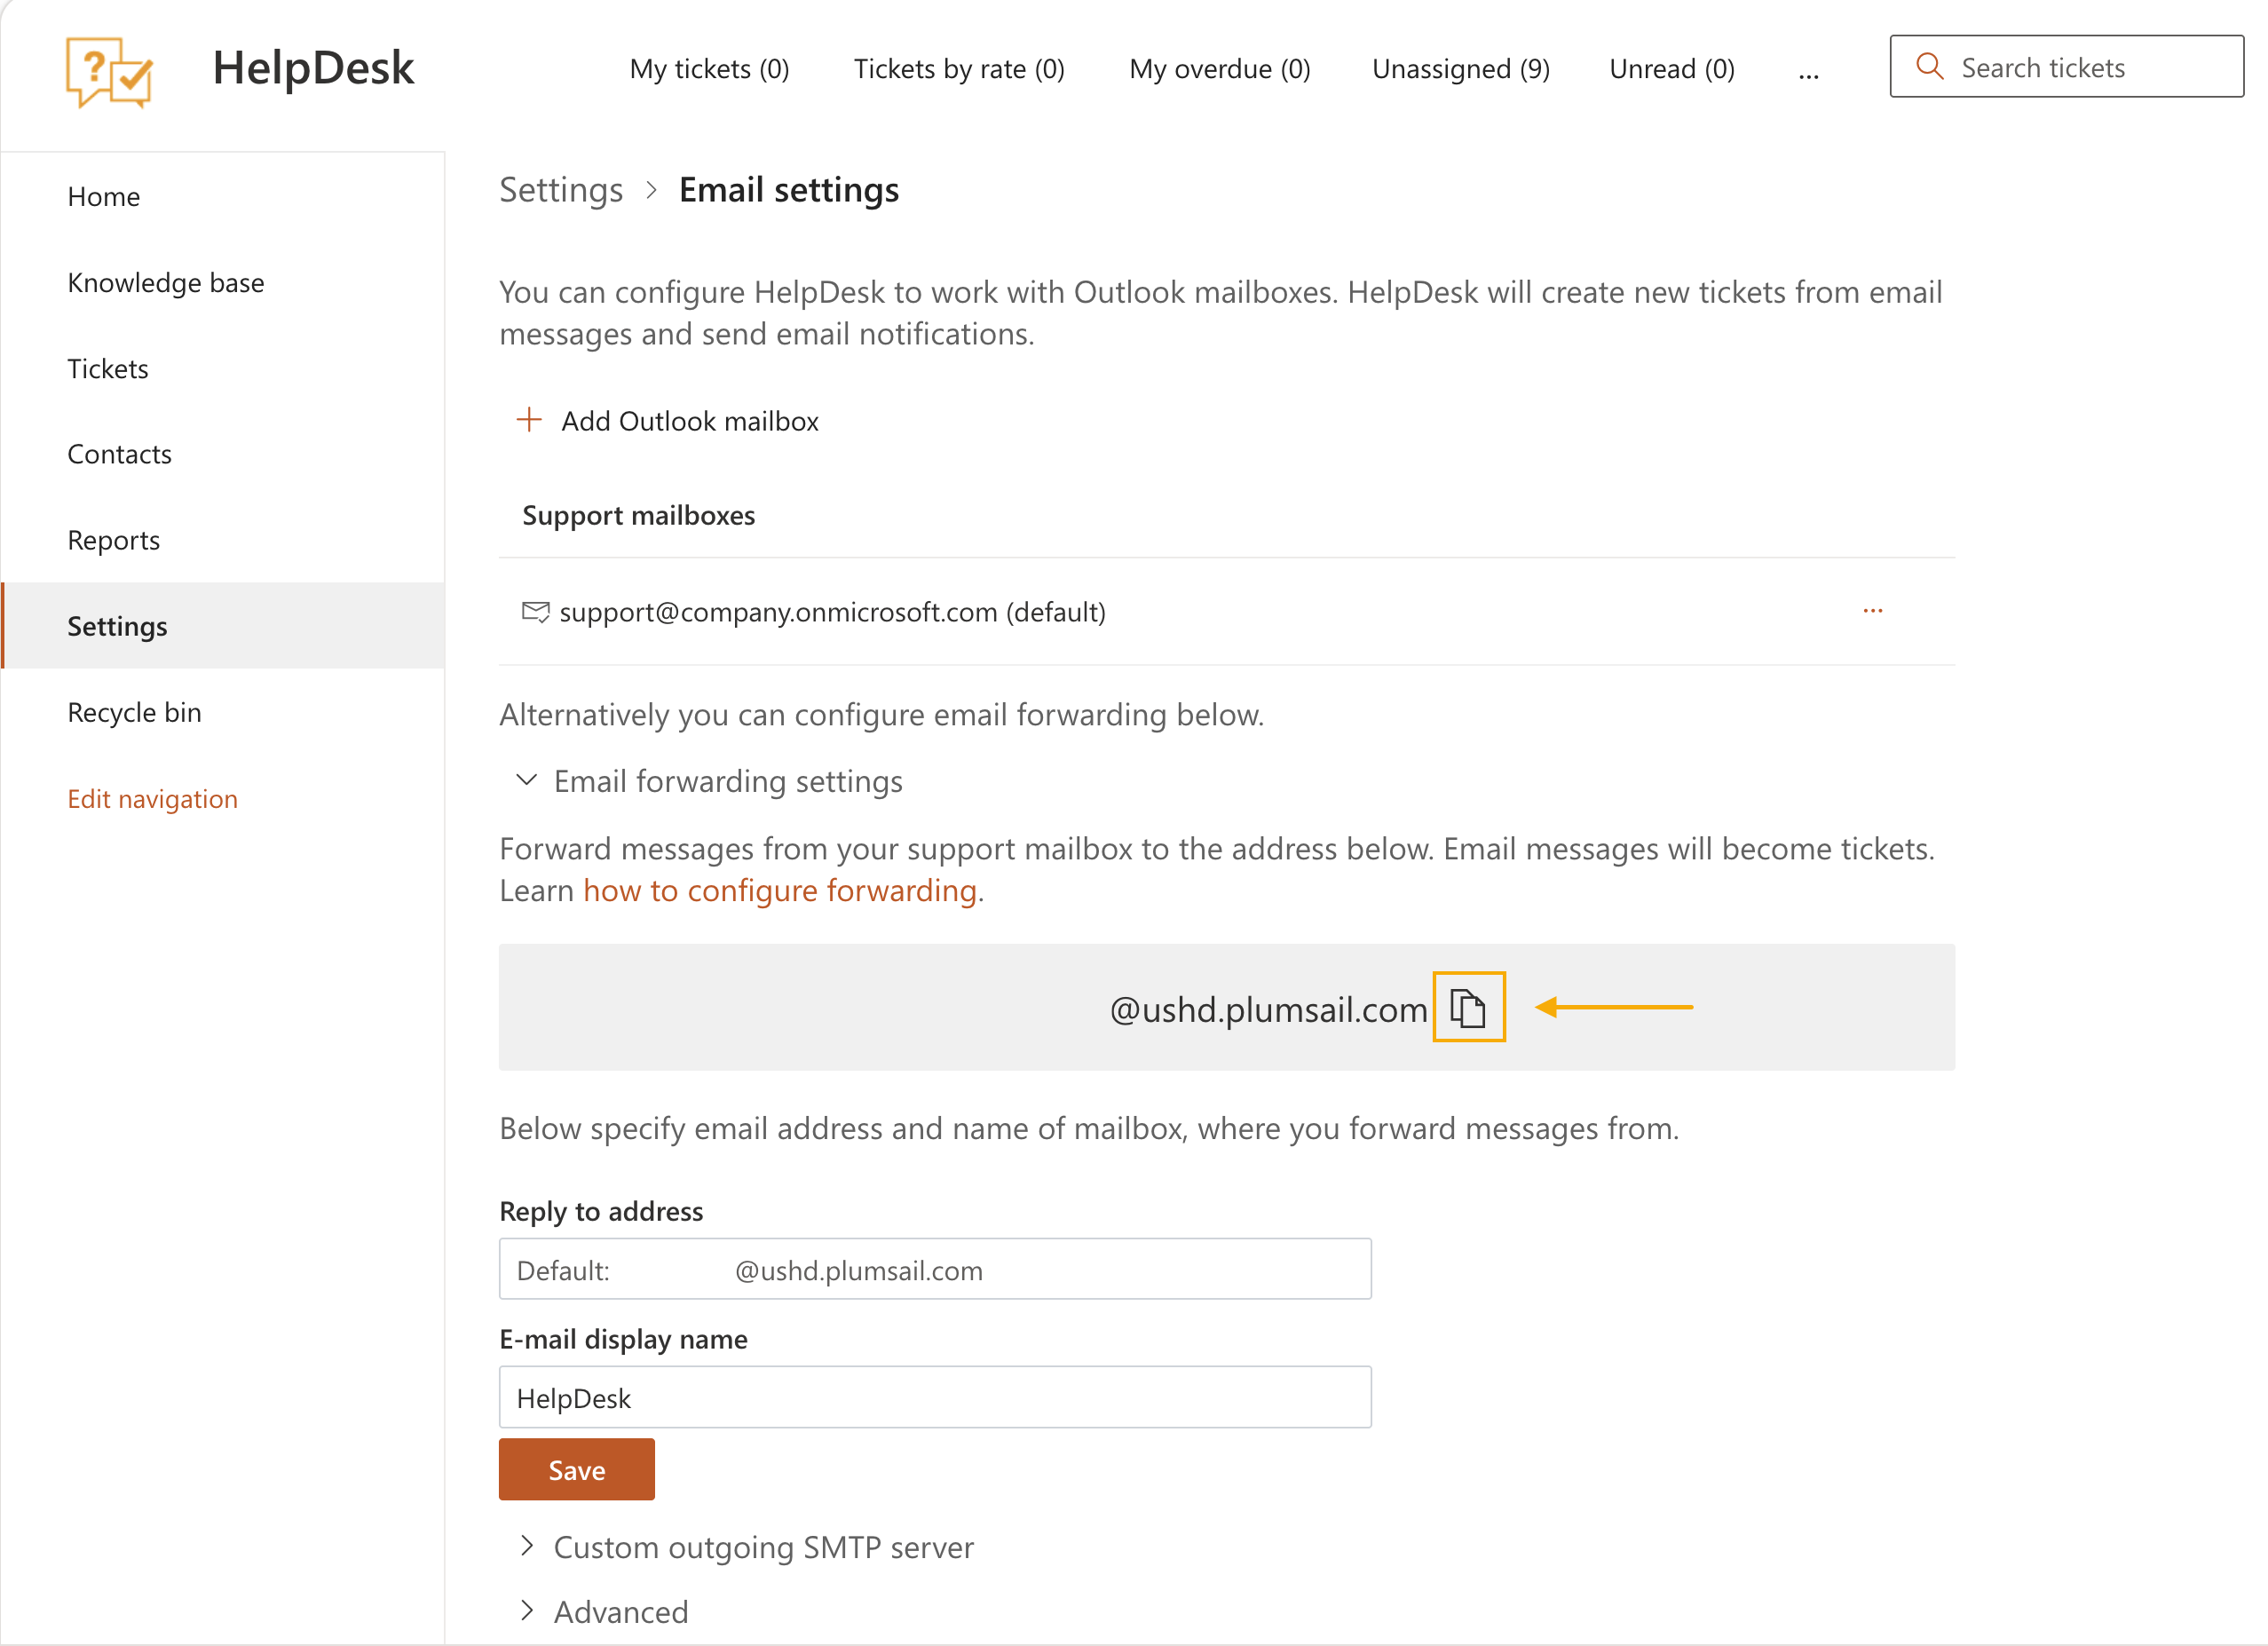The height and width of the screenshot is (1646, 2268).
Task: Click the envelope icon beside support mailbox
Action: 536,612
